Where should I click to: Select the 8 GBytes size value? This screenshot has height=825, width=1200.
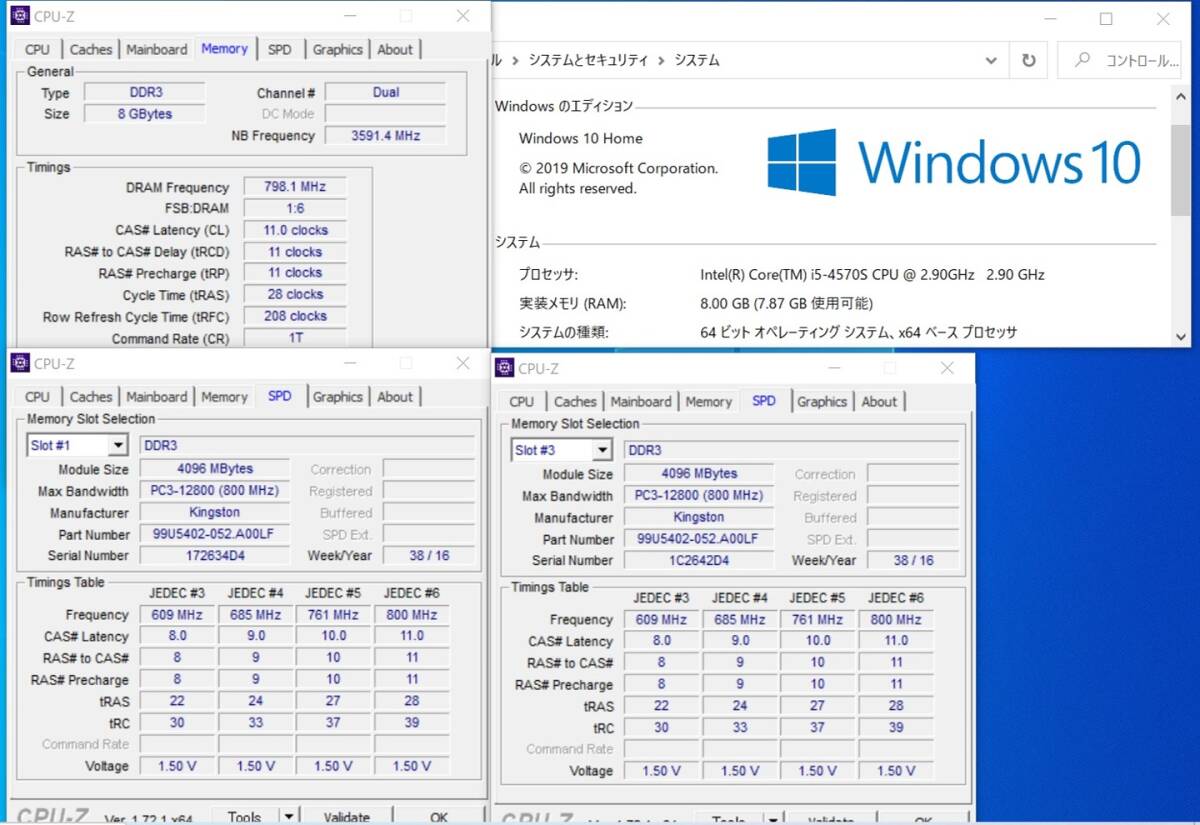pos(144,114)
